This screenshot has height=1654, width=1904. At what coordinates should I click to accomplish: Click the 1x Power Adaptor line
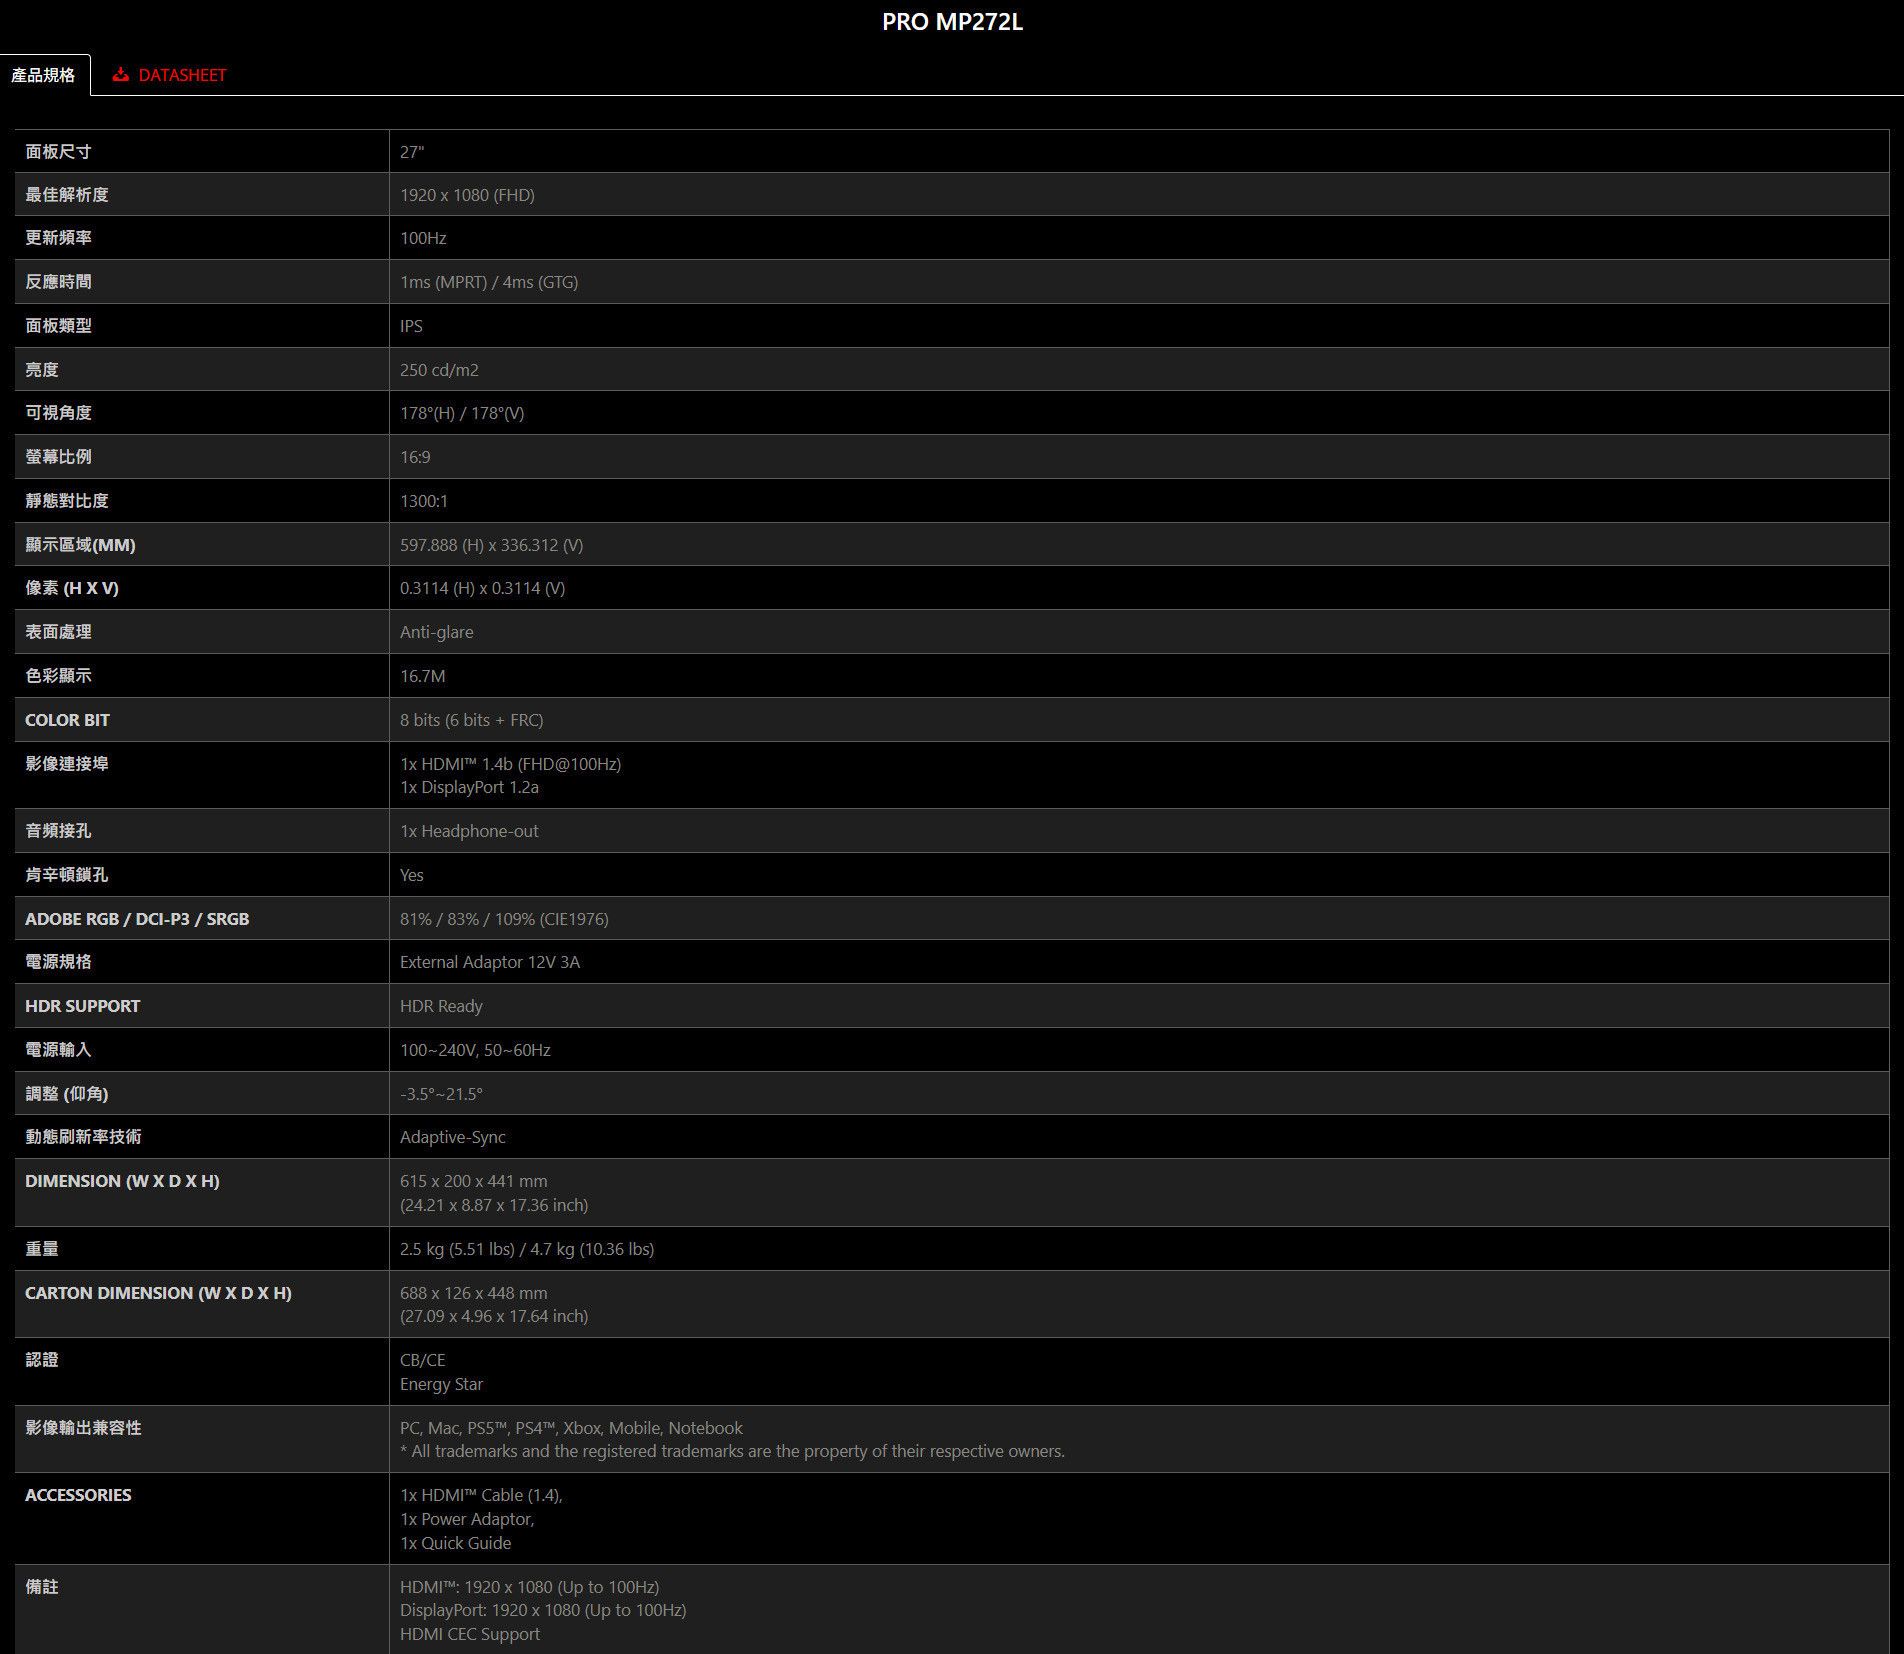point(467,1519)
